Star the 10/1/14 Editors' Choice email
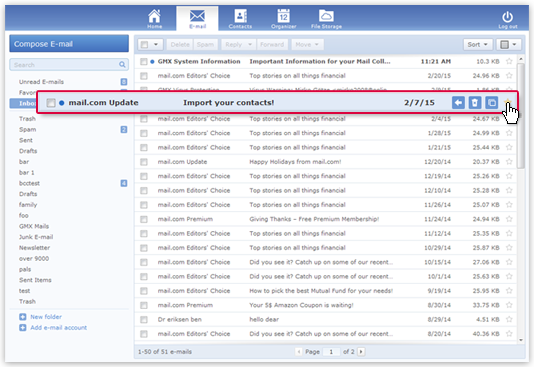 (x=509, y=276)
